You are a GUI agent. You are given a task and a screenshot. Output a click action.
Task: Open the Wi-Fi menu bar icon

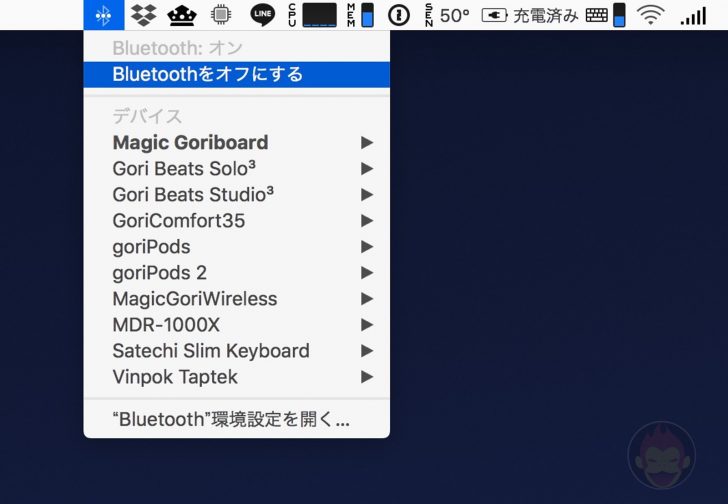[x=650, y=16]
